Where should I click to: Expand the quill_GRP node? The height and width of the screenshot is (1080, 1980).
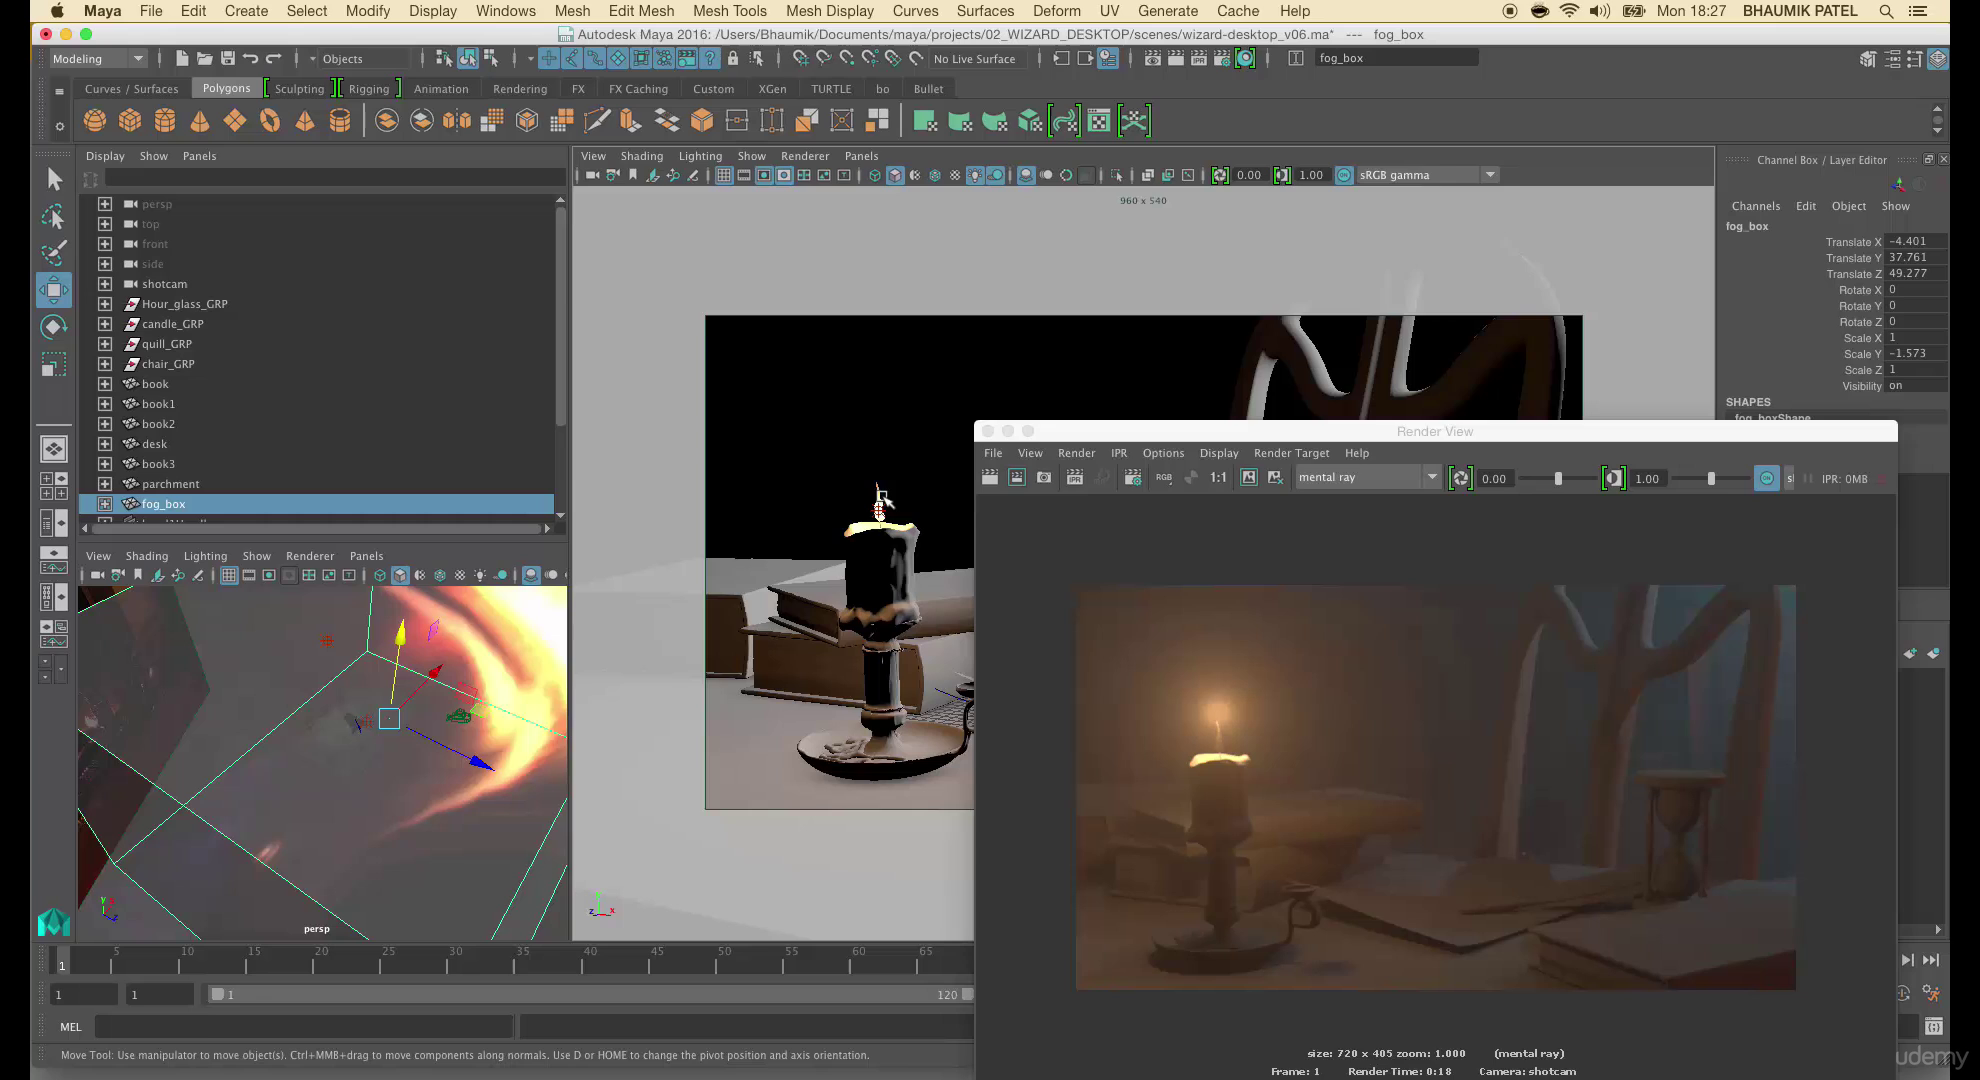click(105, 344)
